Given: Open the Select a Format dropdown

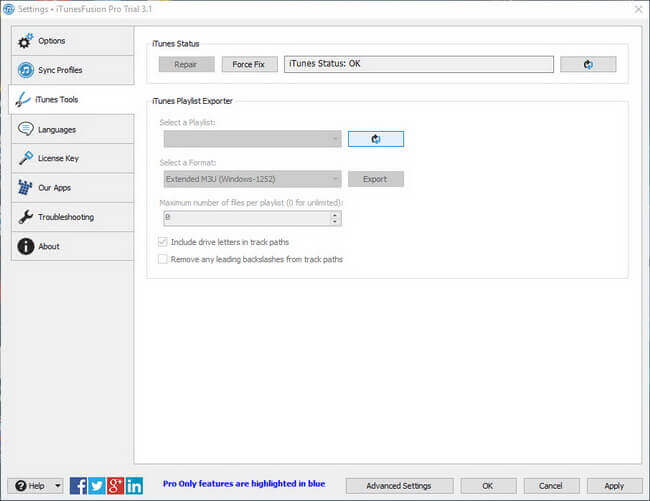Looking at the screenshot, I should 252,179.
